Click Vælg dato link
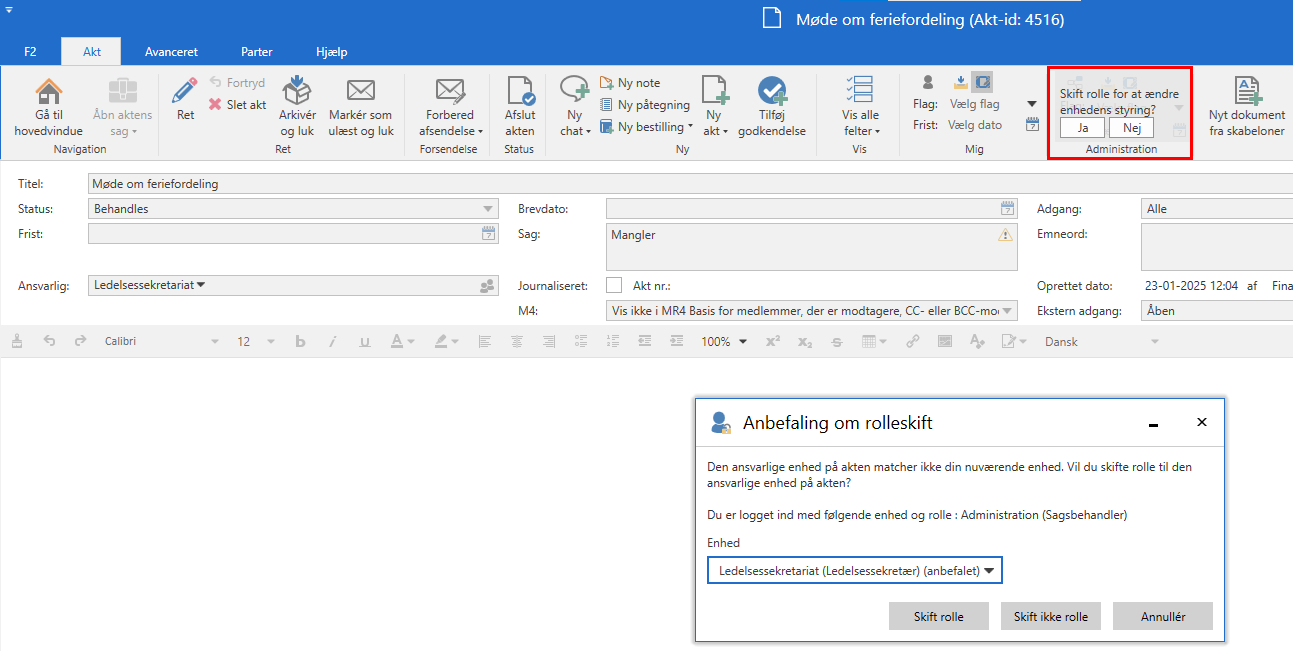Screen dimensions: 1293x651 976,125
